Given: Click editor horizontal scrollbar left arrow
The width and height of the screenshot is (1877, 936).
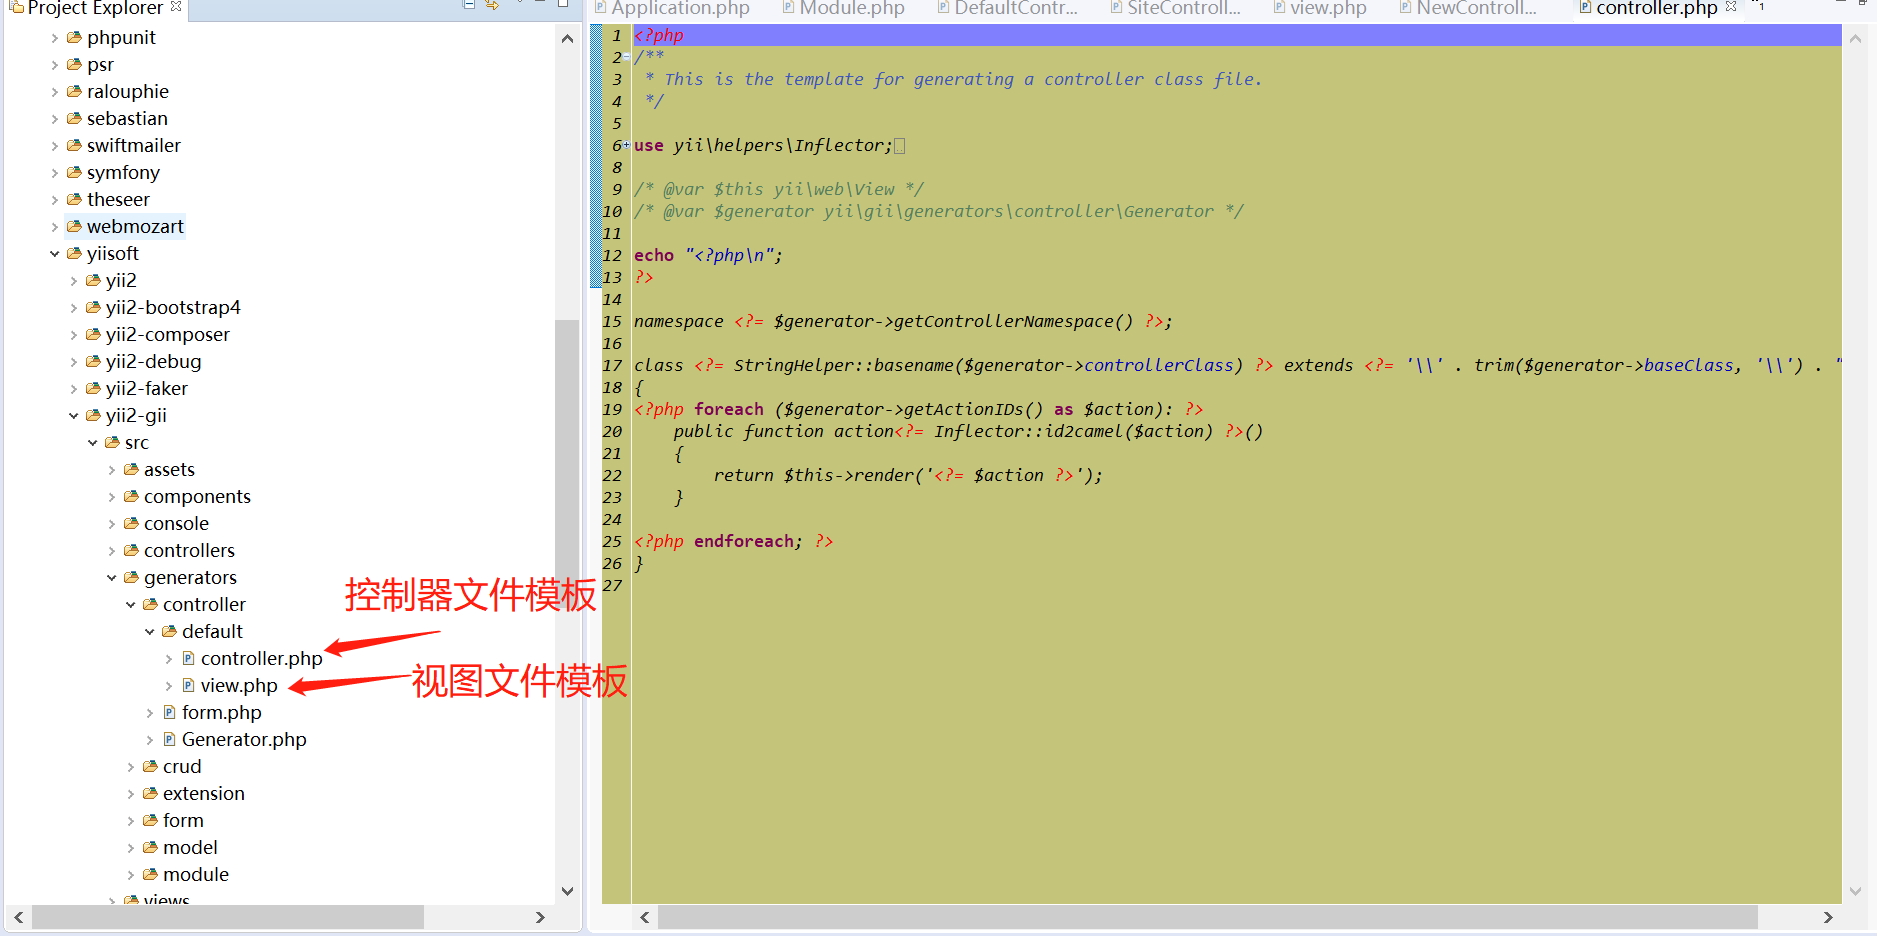Looking at the screenshot, I should (x=645, y=917).
